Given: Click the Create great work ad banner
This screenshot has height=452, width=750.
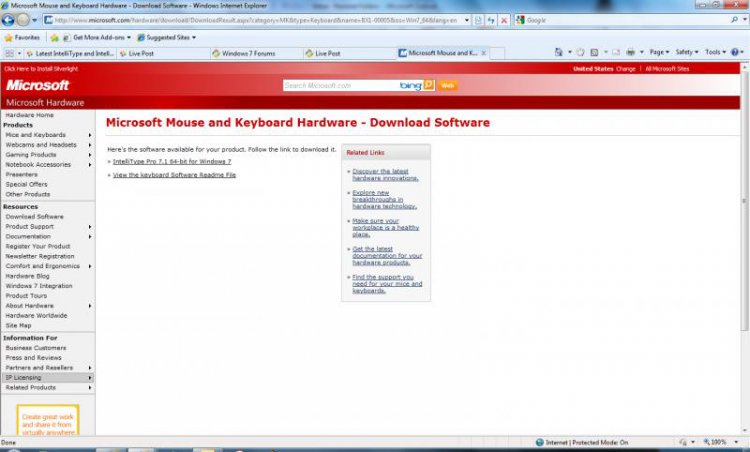Looking at the screenshot, I should tap(48, 421).
